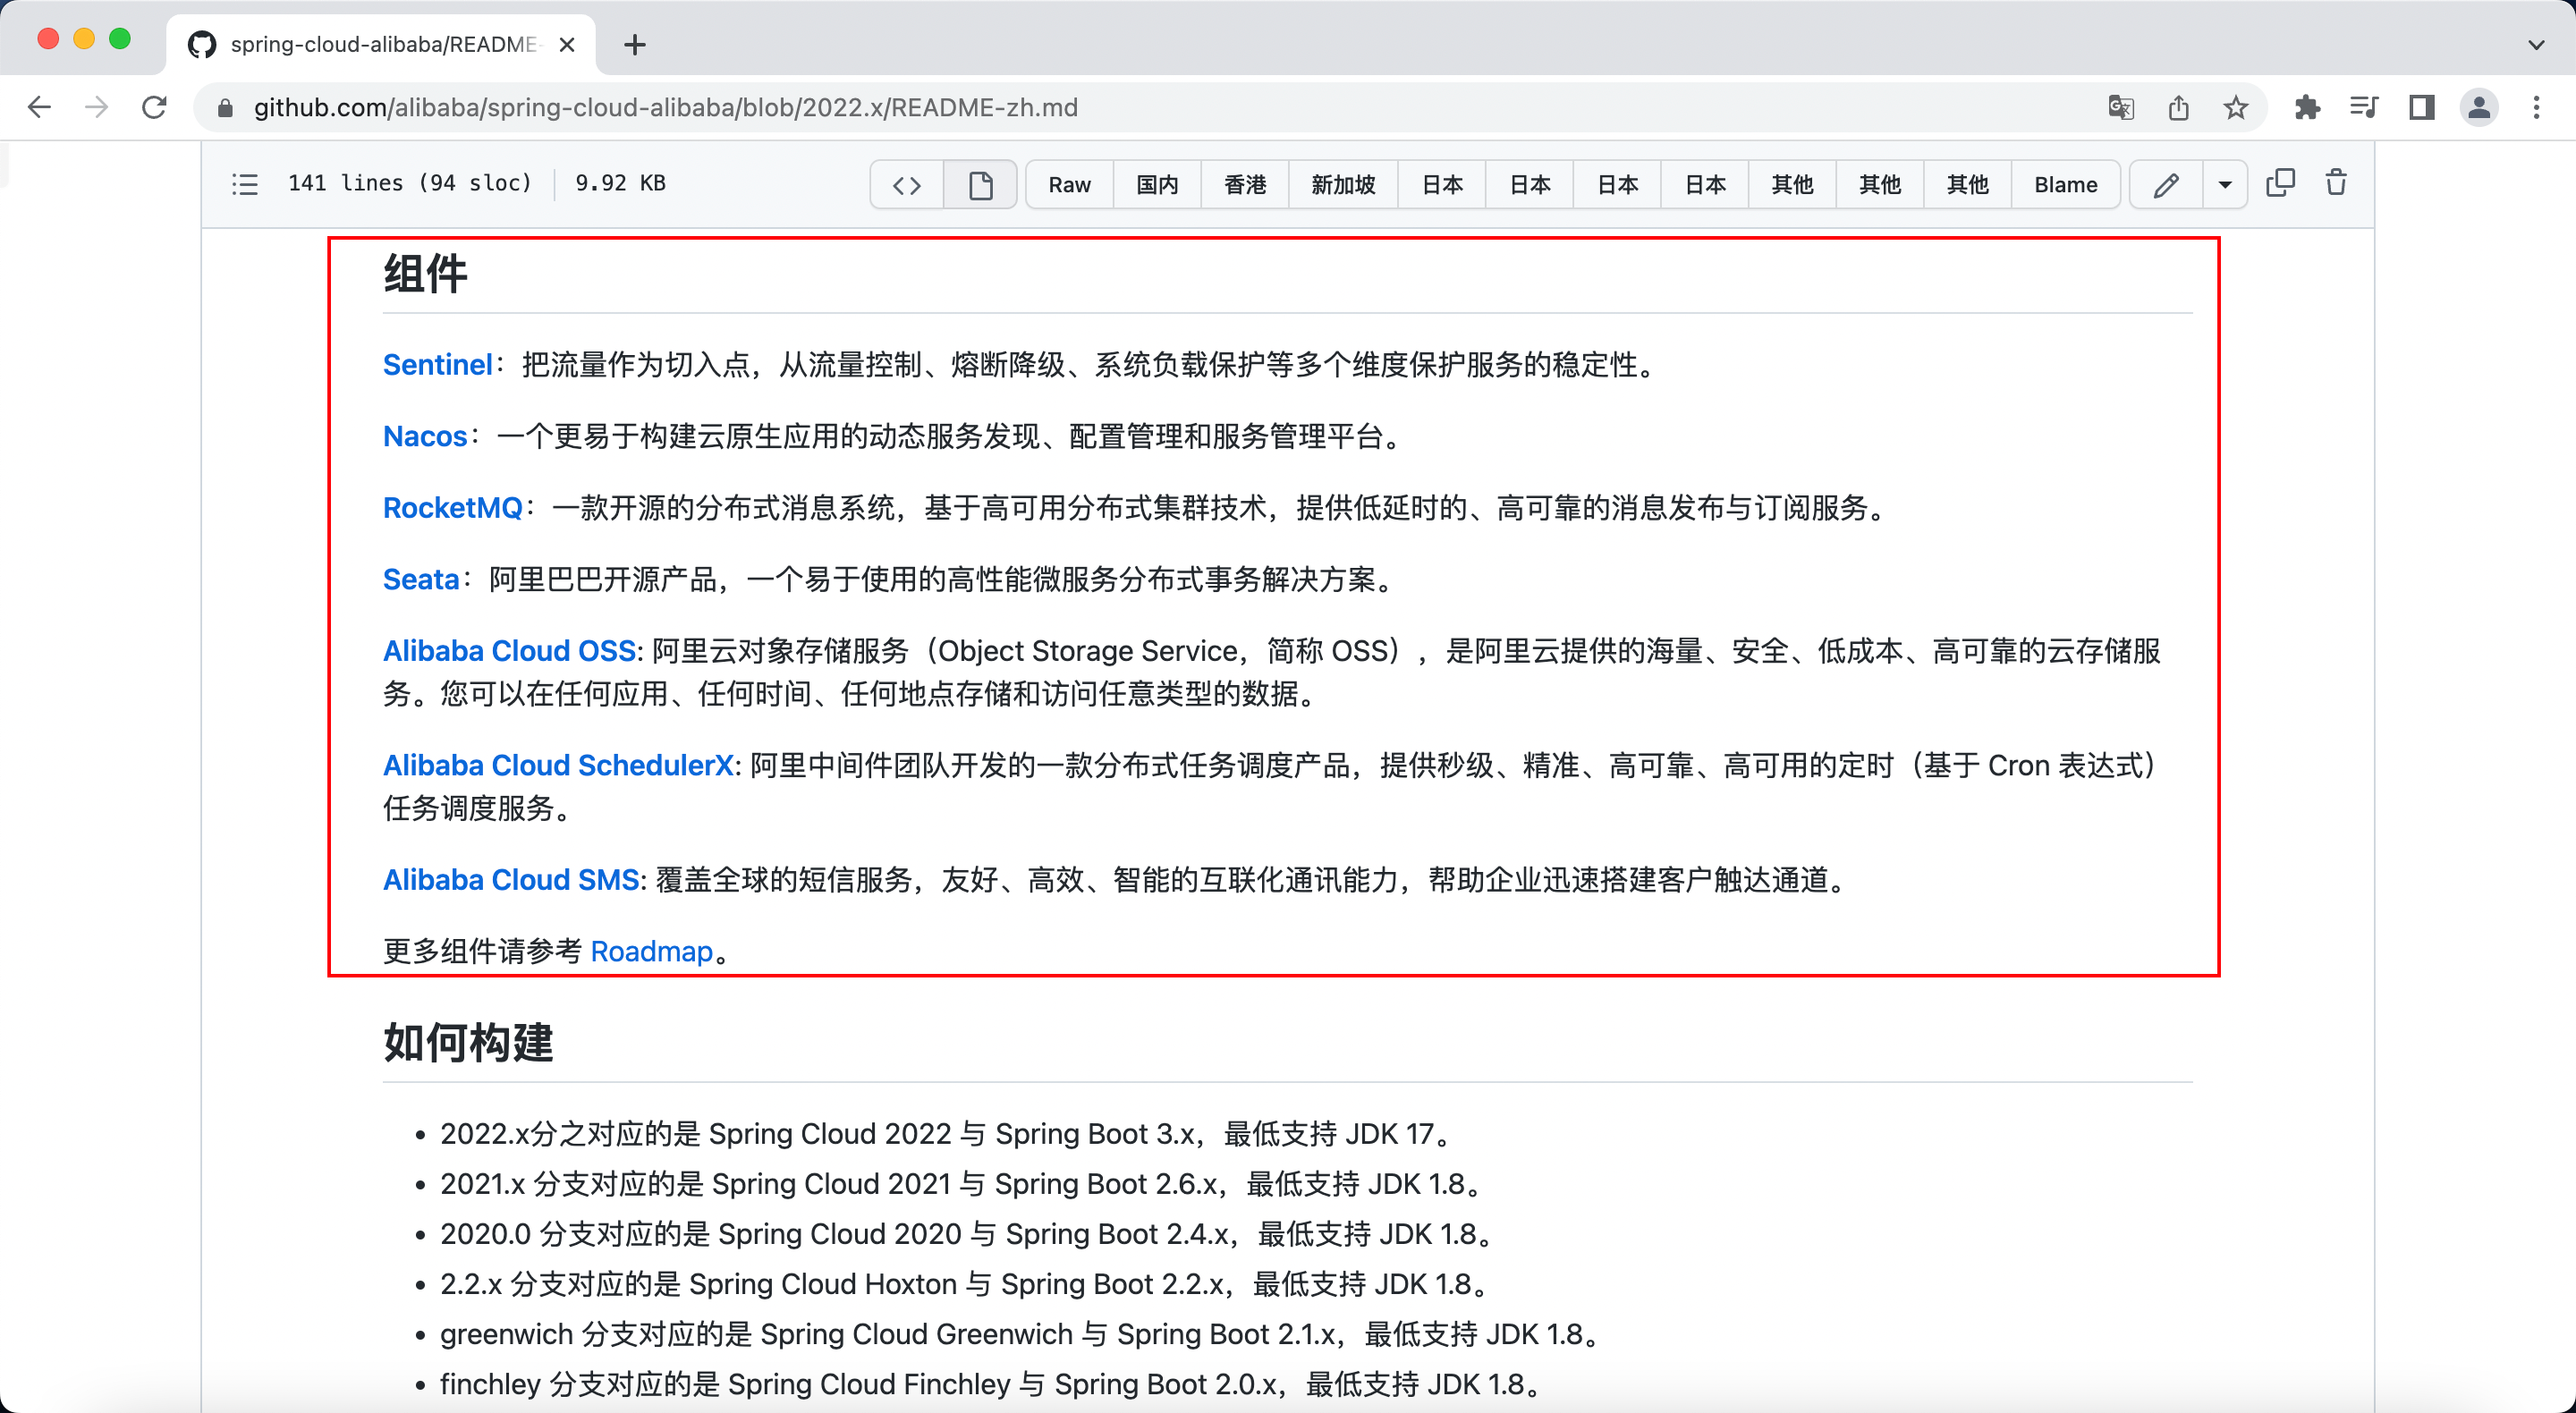Viewport: 2576px width, 1413px height.
Task: Select the greenwich branch bullet line
Action: [x=1023, y=1333]
